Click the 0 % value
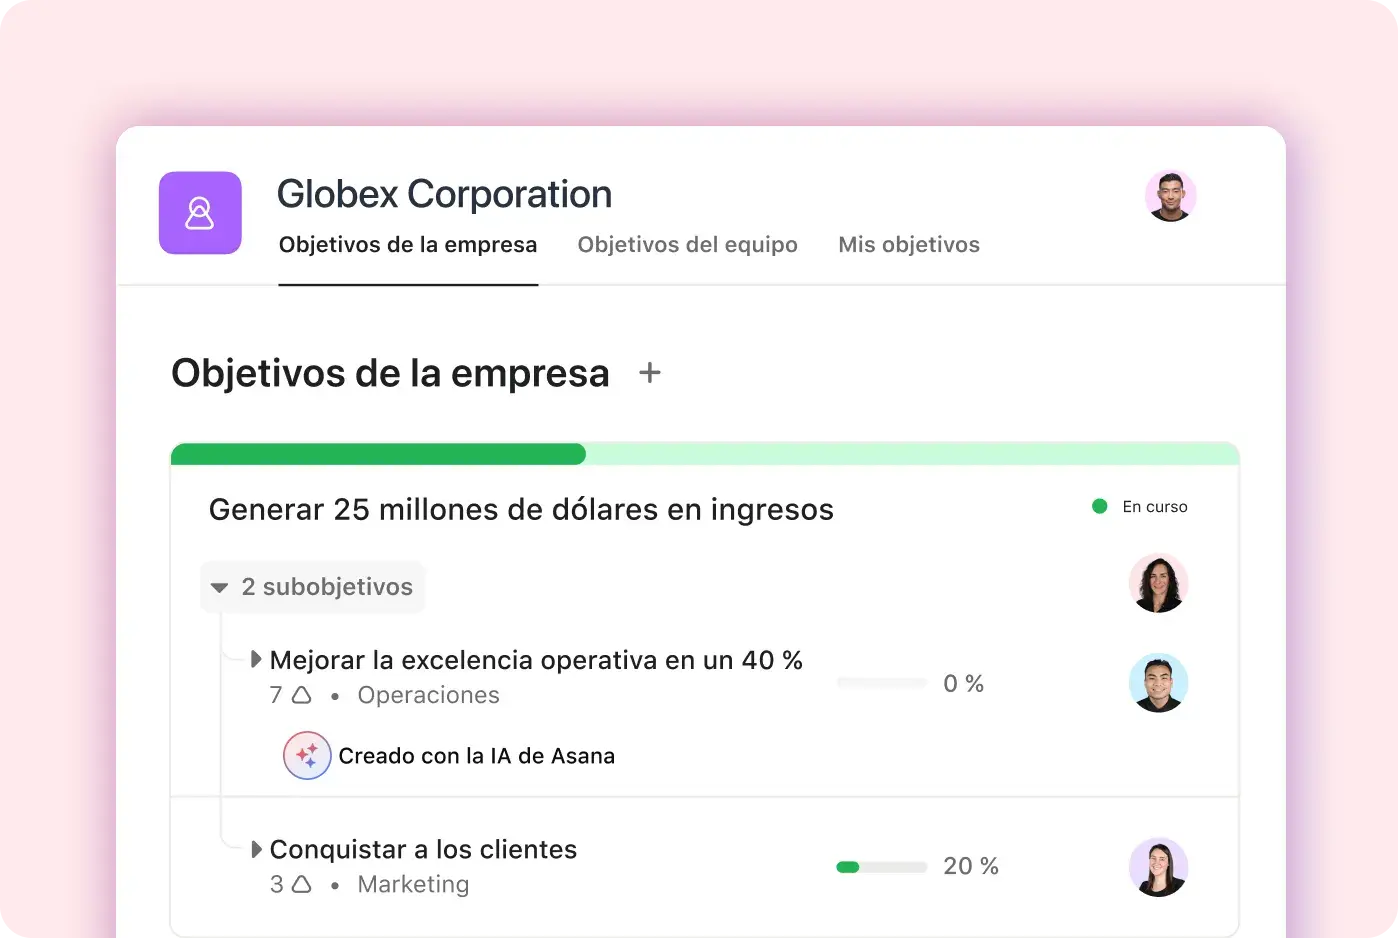The width and height of the screenshot is (1398, 938). click(964, 684)
